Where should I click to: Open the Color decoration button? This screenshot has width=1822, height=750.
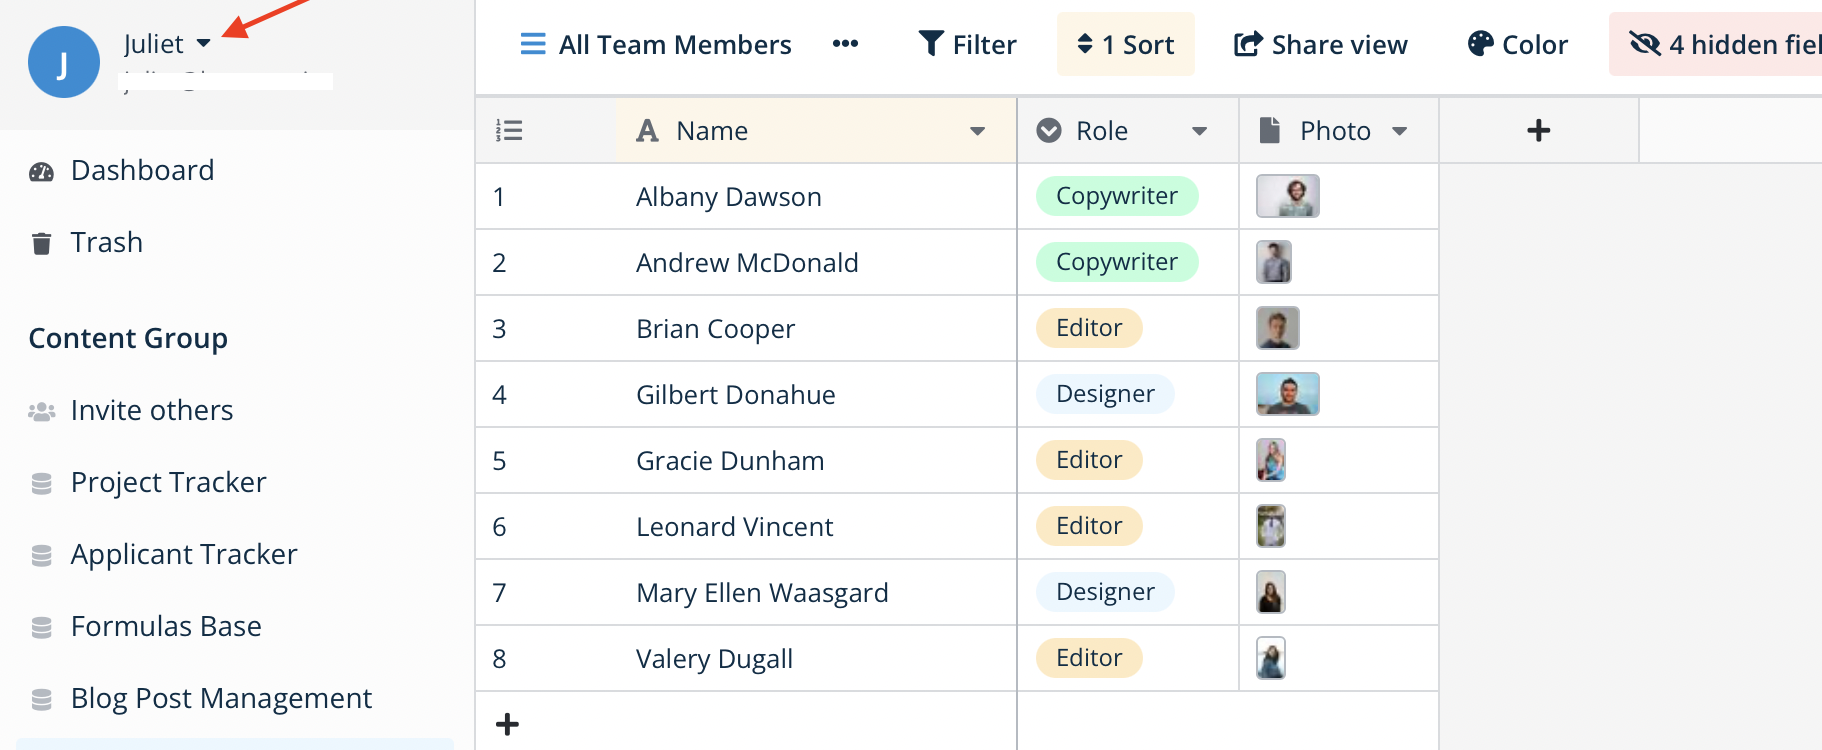click(x=1517, y=44)
